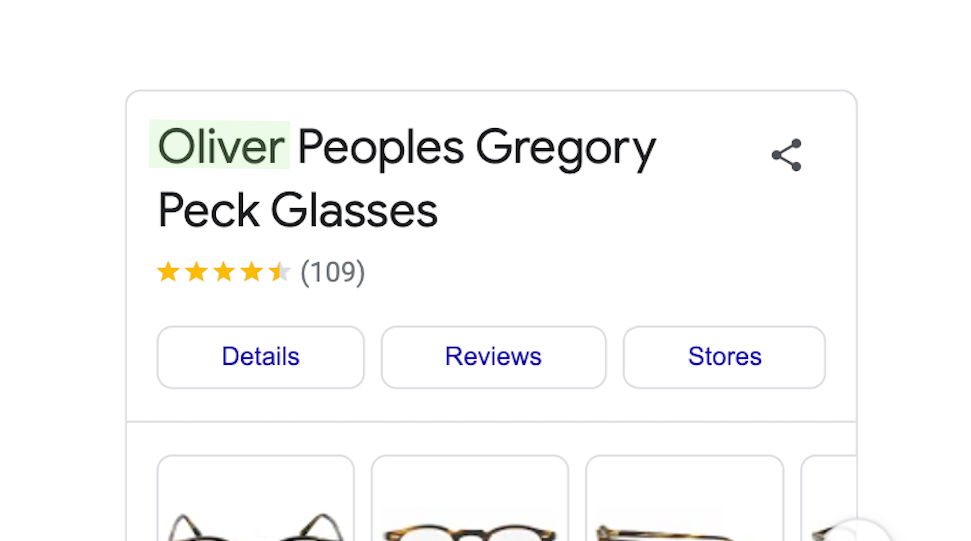Click the highlighted word Oliver
Image resolution: width=971 pixels, height=541 pixels.
[x=220, y=146]
